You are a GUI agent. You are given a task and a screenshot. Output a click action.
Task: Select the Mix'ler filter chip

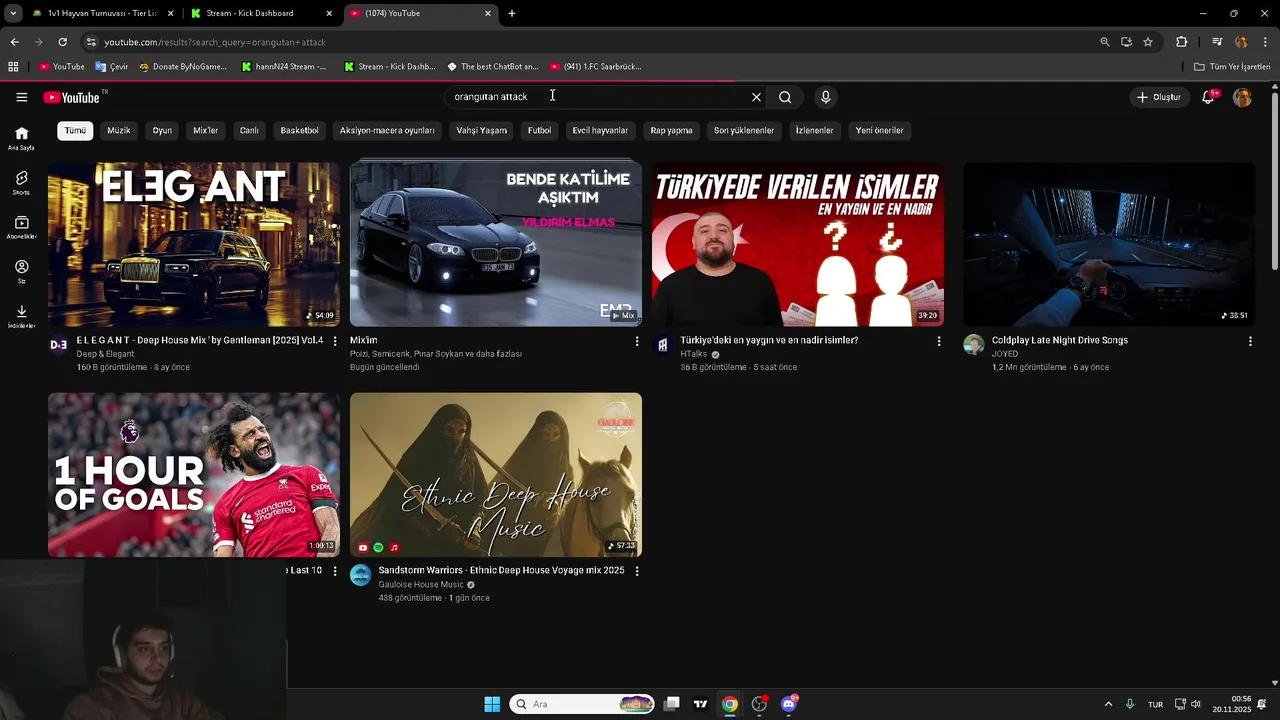(x=205, y=130)
